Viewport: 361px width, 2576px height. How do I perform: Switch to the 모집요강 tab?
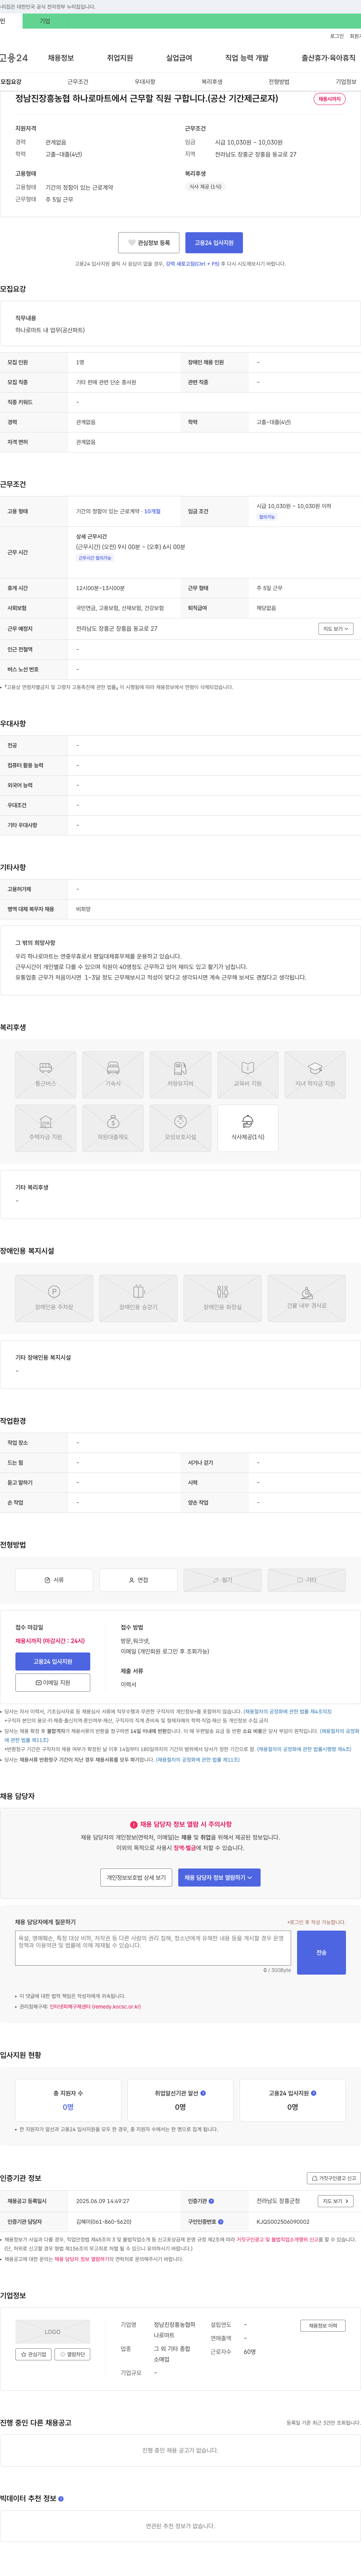[11, 82]
